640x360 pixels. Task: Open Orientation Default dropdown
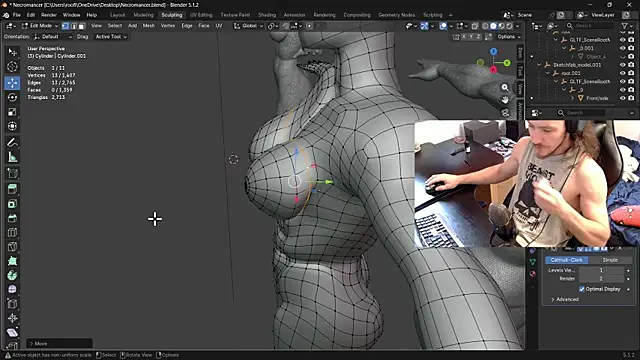(x=53, y=37)
